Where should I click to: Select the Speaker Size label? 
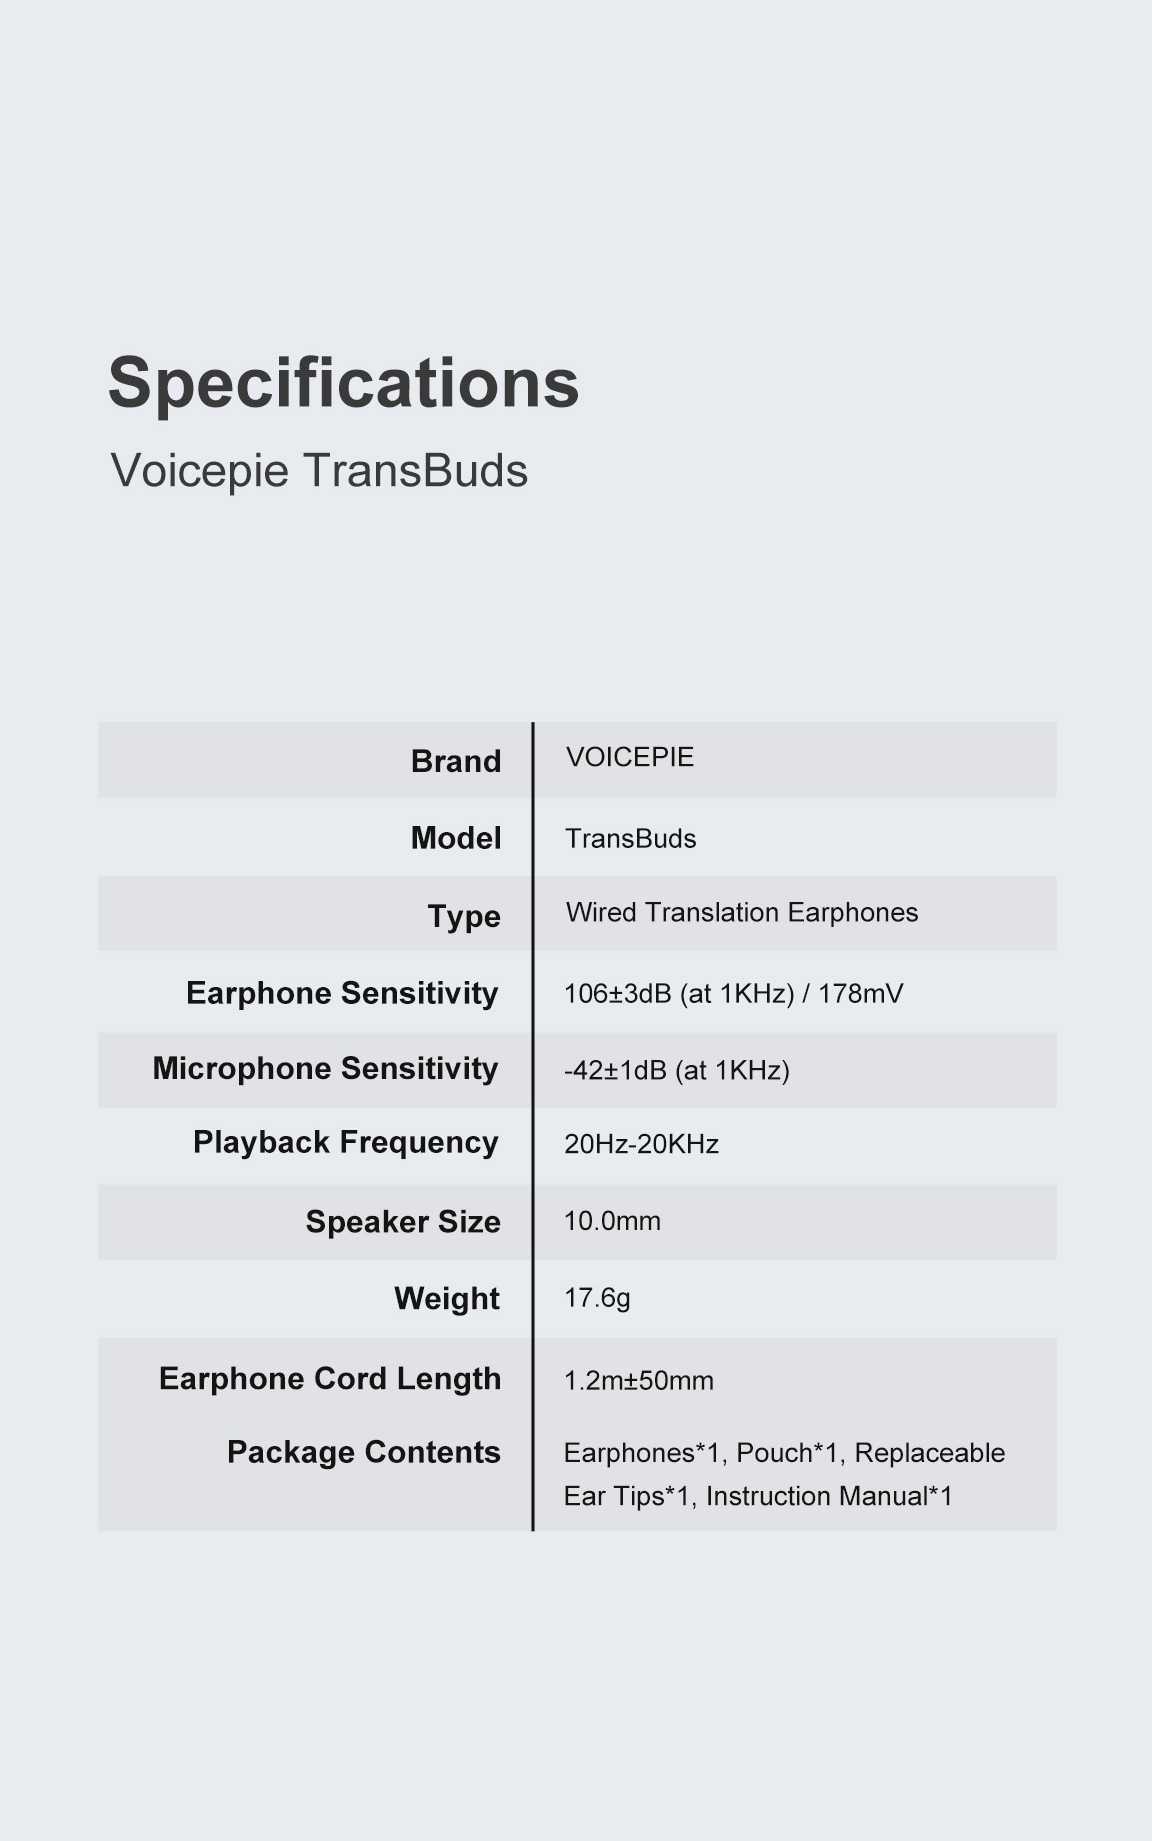pyautogui.click(x=403, y=1222)
